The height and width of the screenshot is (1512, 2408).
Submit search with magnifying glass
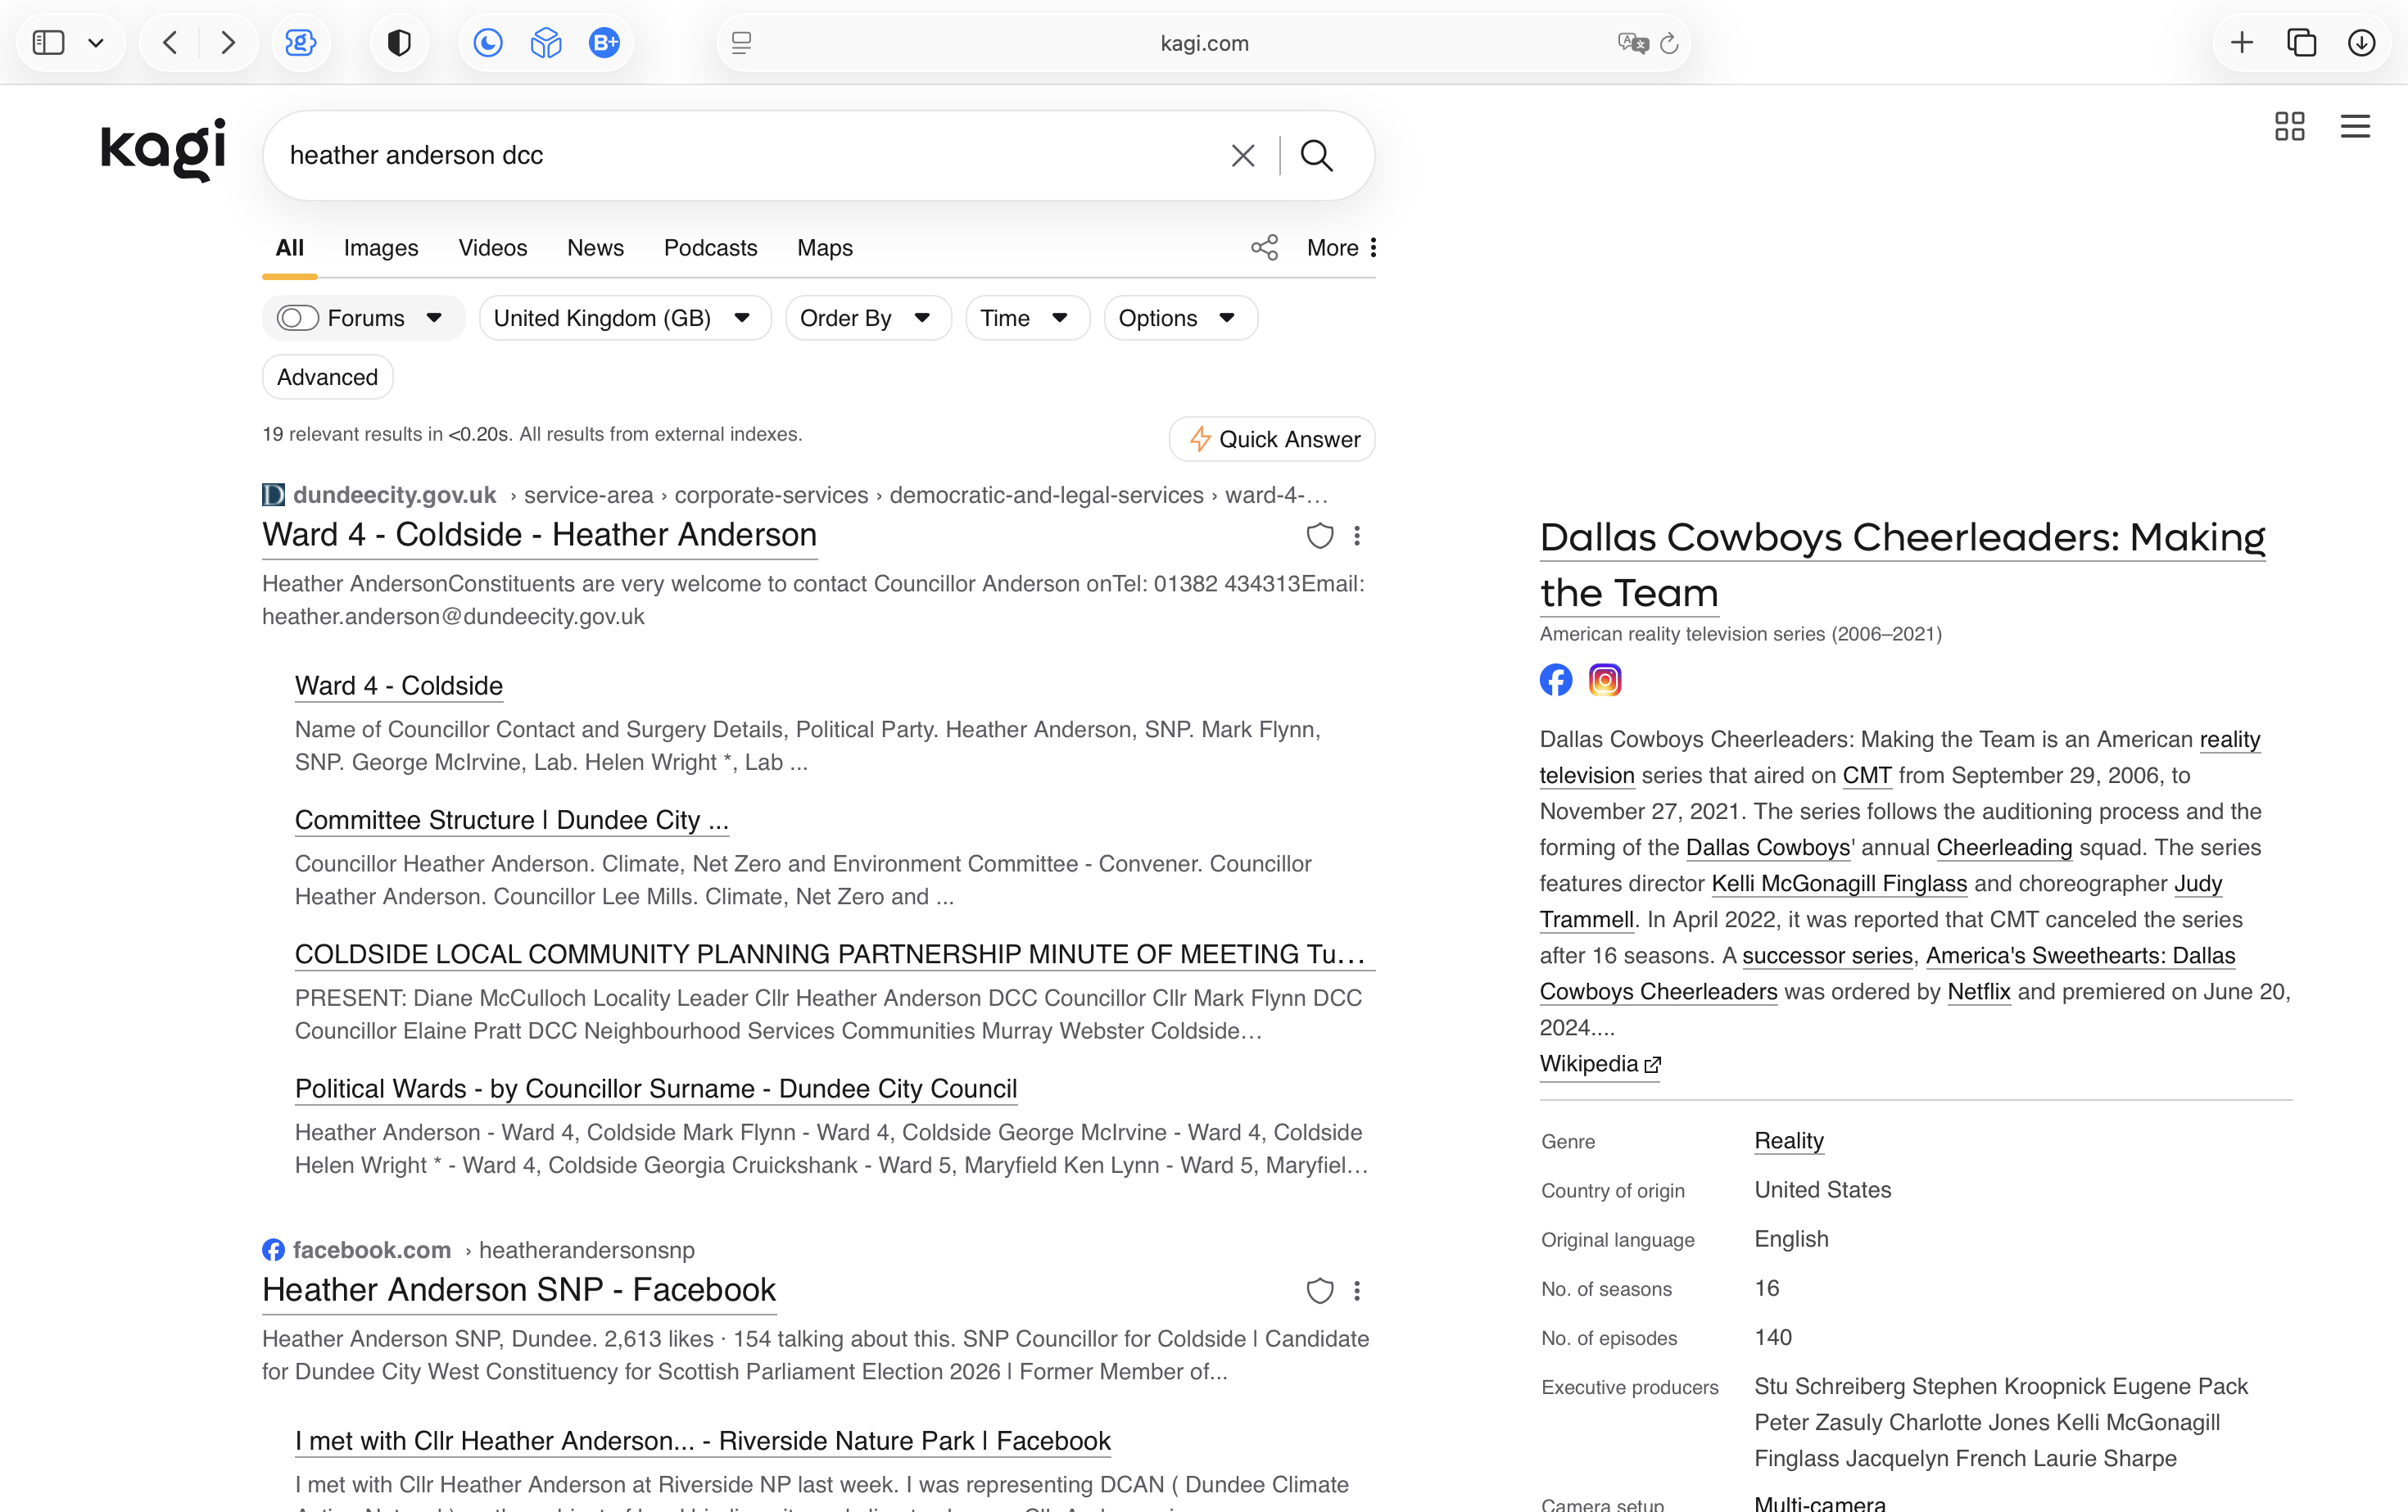click(1316, 155)
